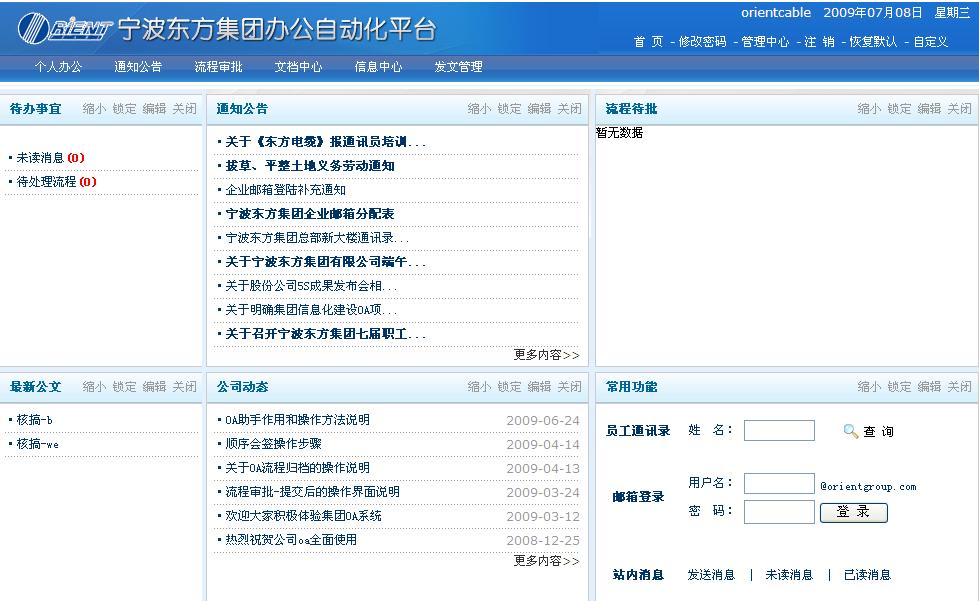979x601 pixels.
Task: Click the magnifier search icon beside 查询
Action: (851, 431)
